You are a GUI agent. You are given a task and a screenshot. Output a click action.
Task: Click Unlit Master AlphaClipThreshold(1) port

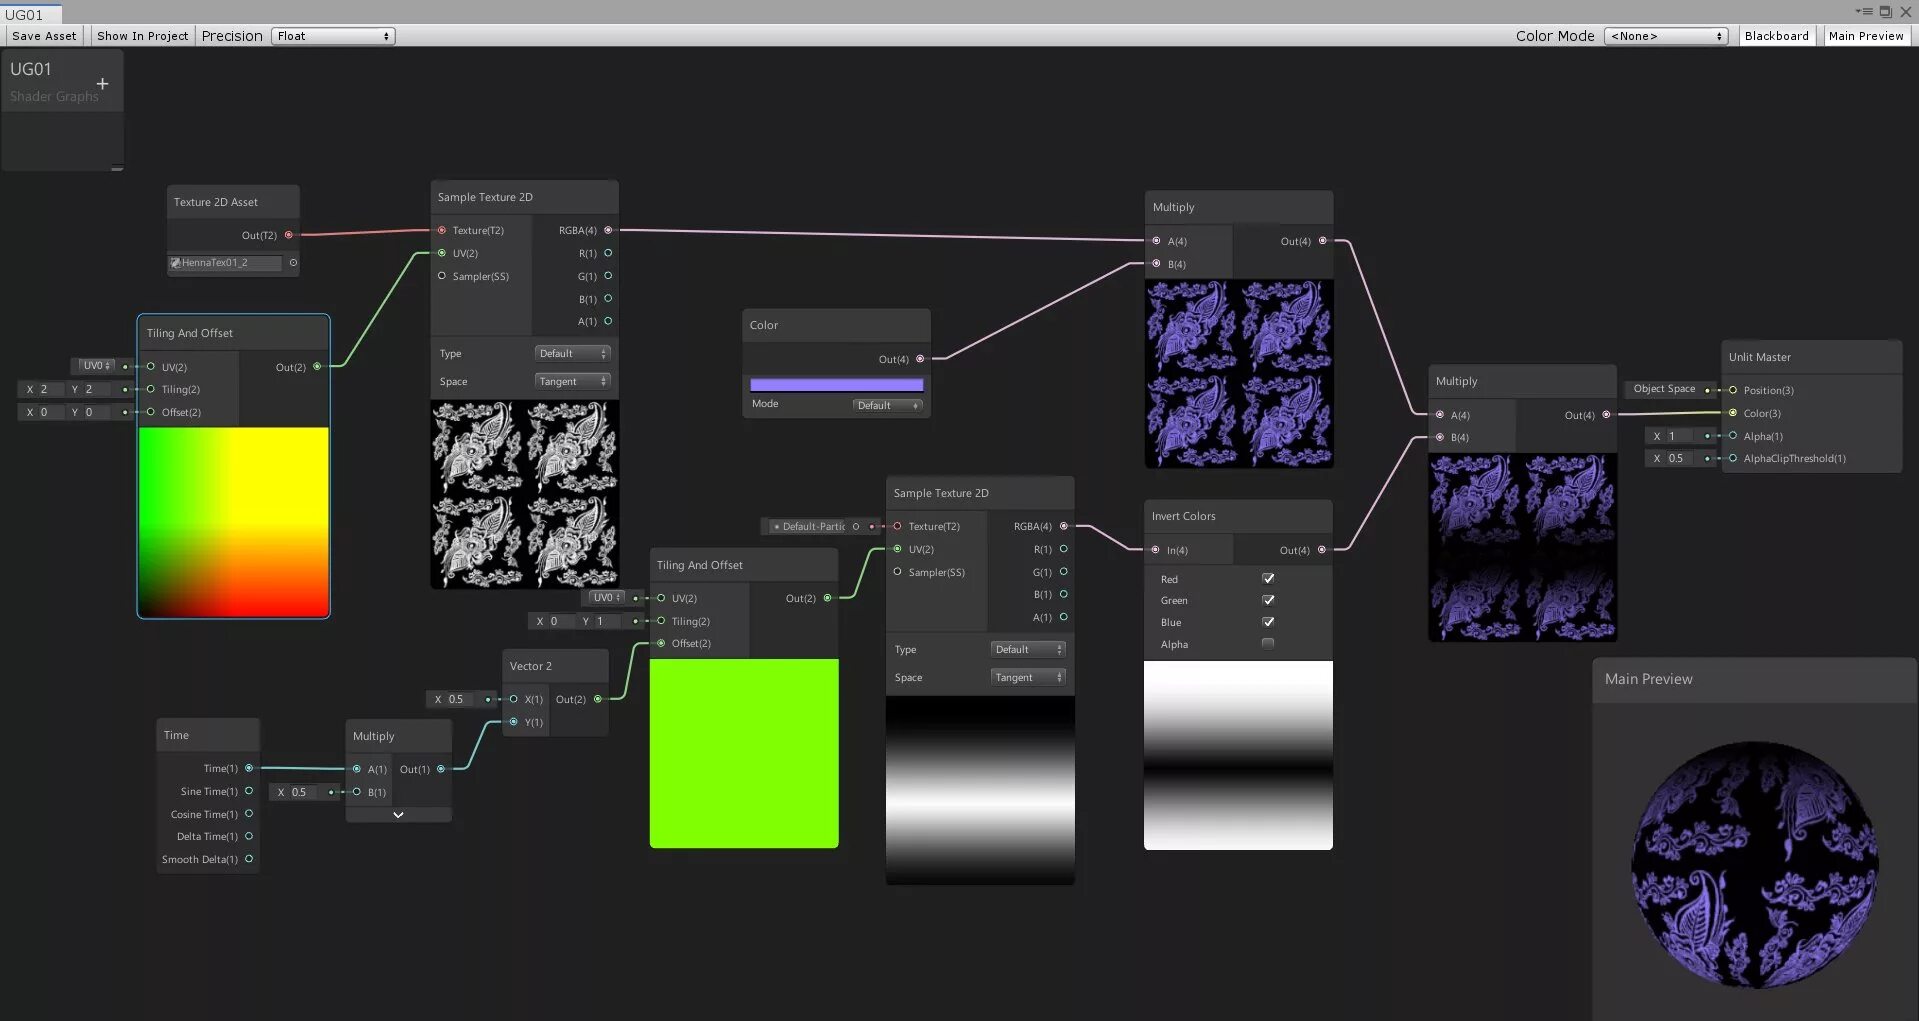[x=1733, y=458]
